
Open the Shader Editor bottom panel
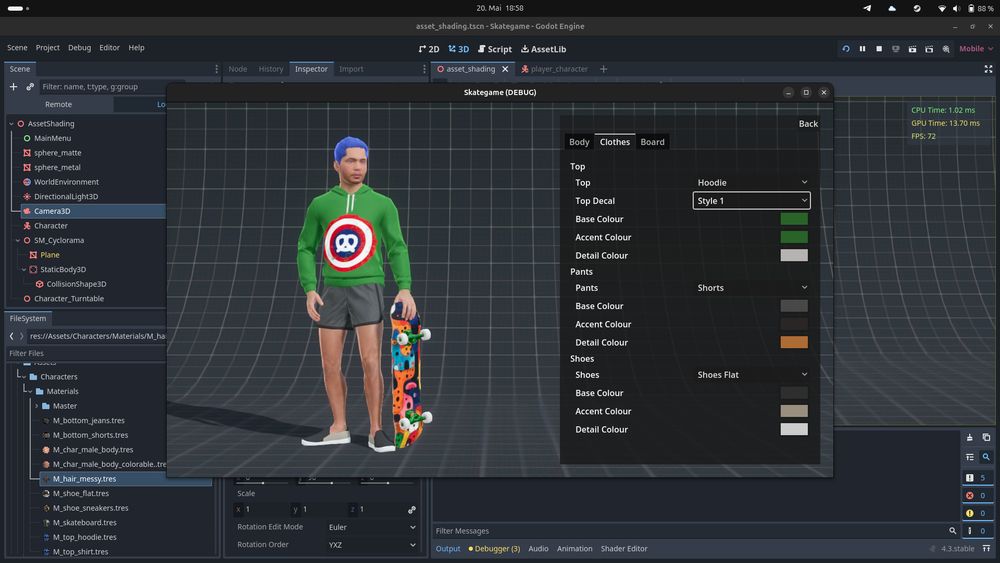[624, 548]
